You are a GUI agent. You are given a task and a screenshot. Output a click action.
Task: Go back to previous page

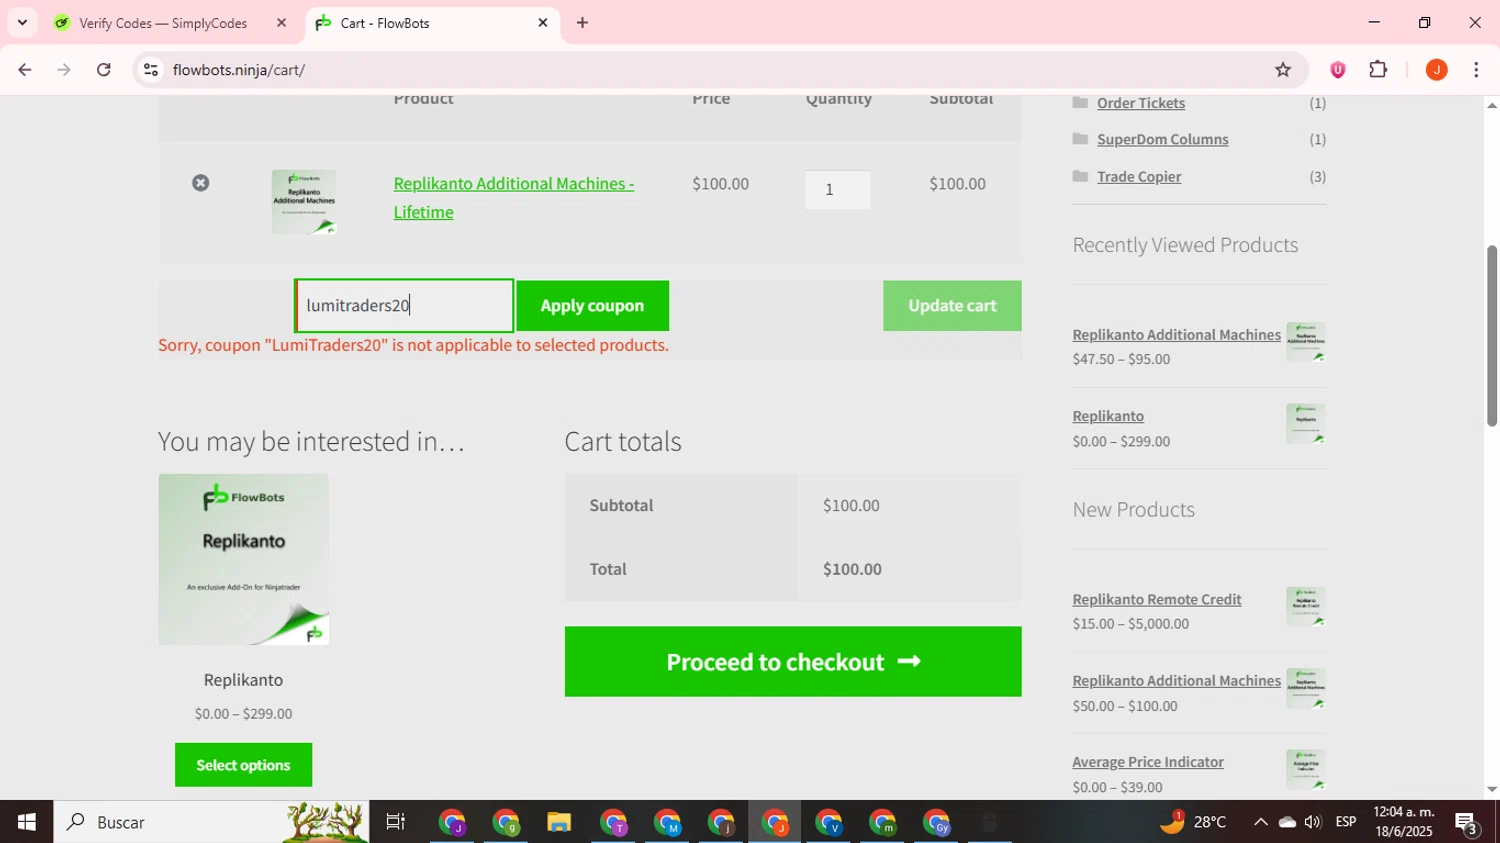pyautogui.click(x=25, y=70)
